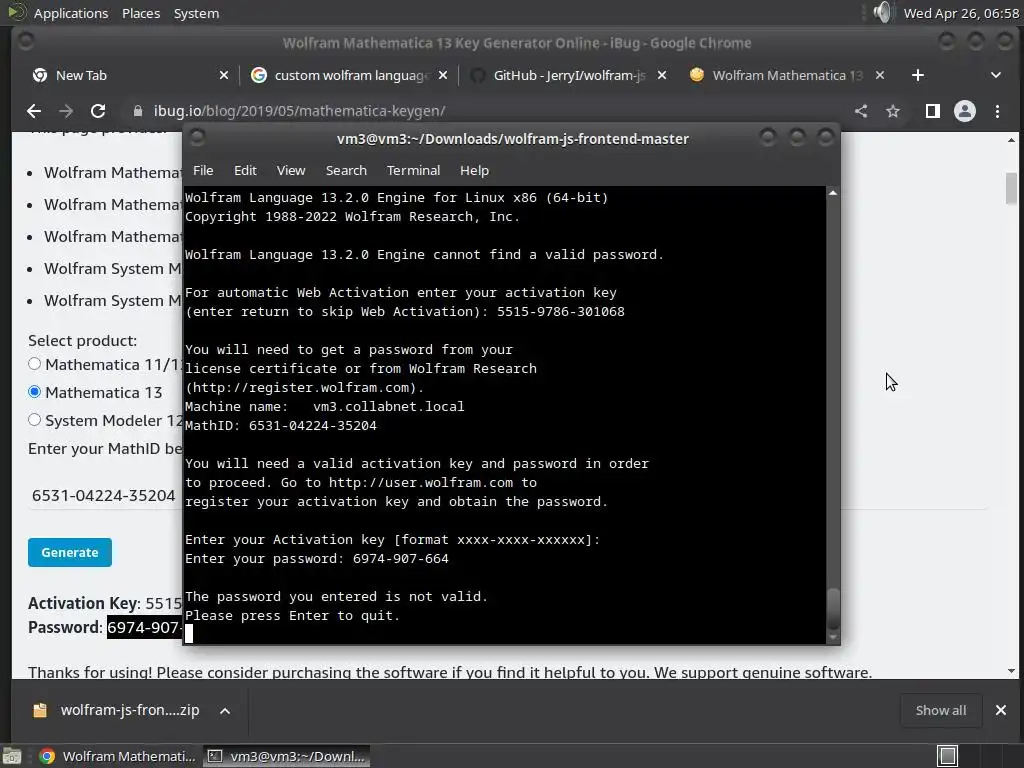1024x768 pixels.
Task: Click browser page scroll-down arrow
Action: 1011,671
